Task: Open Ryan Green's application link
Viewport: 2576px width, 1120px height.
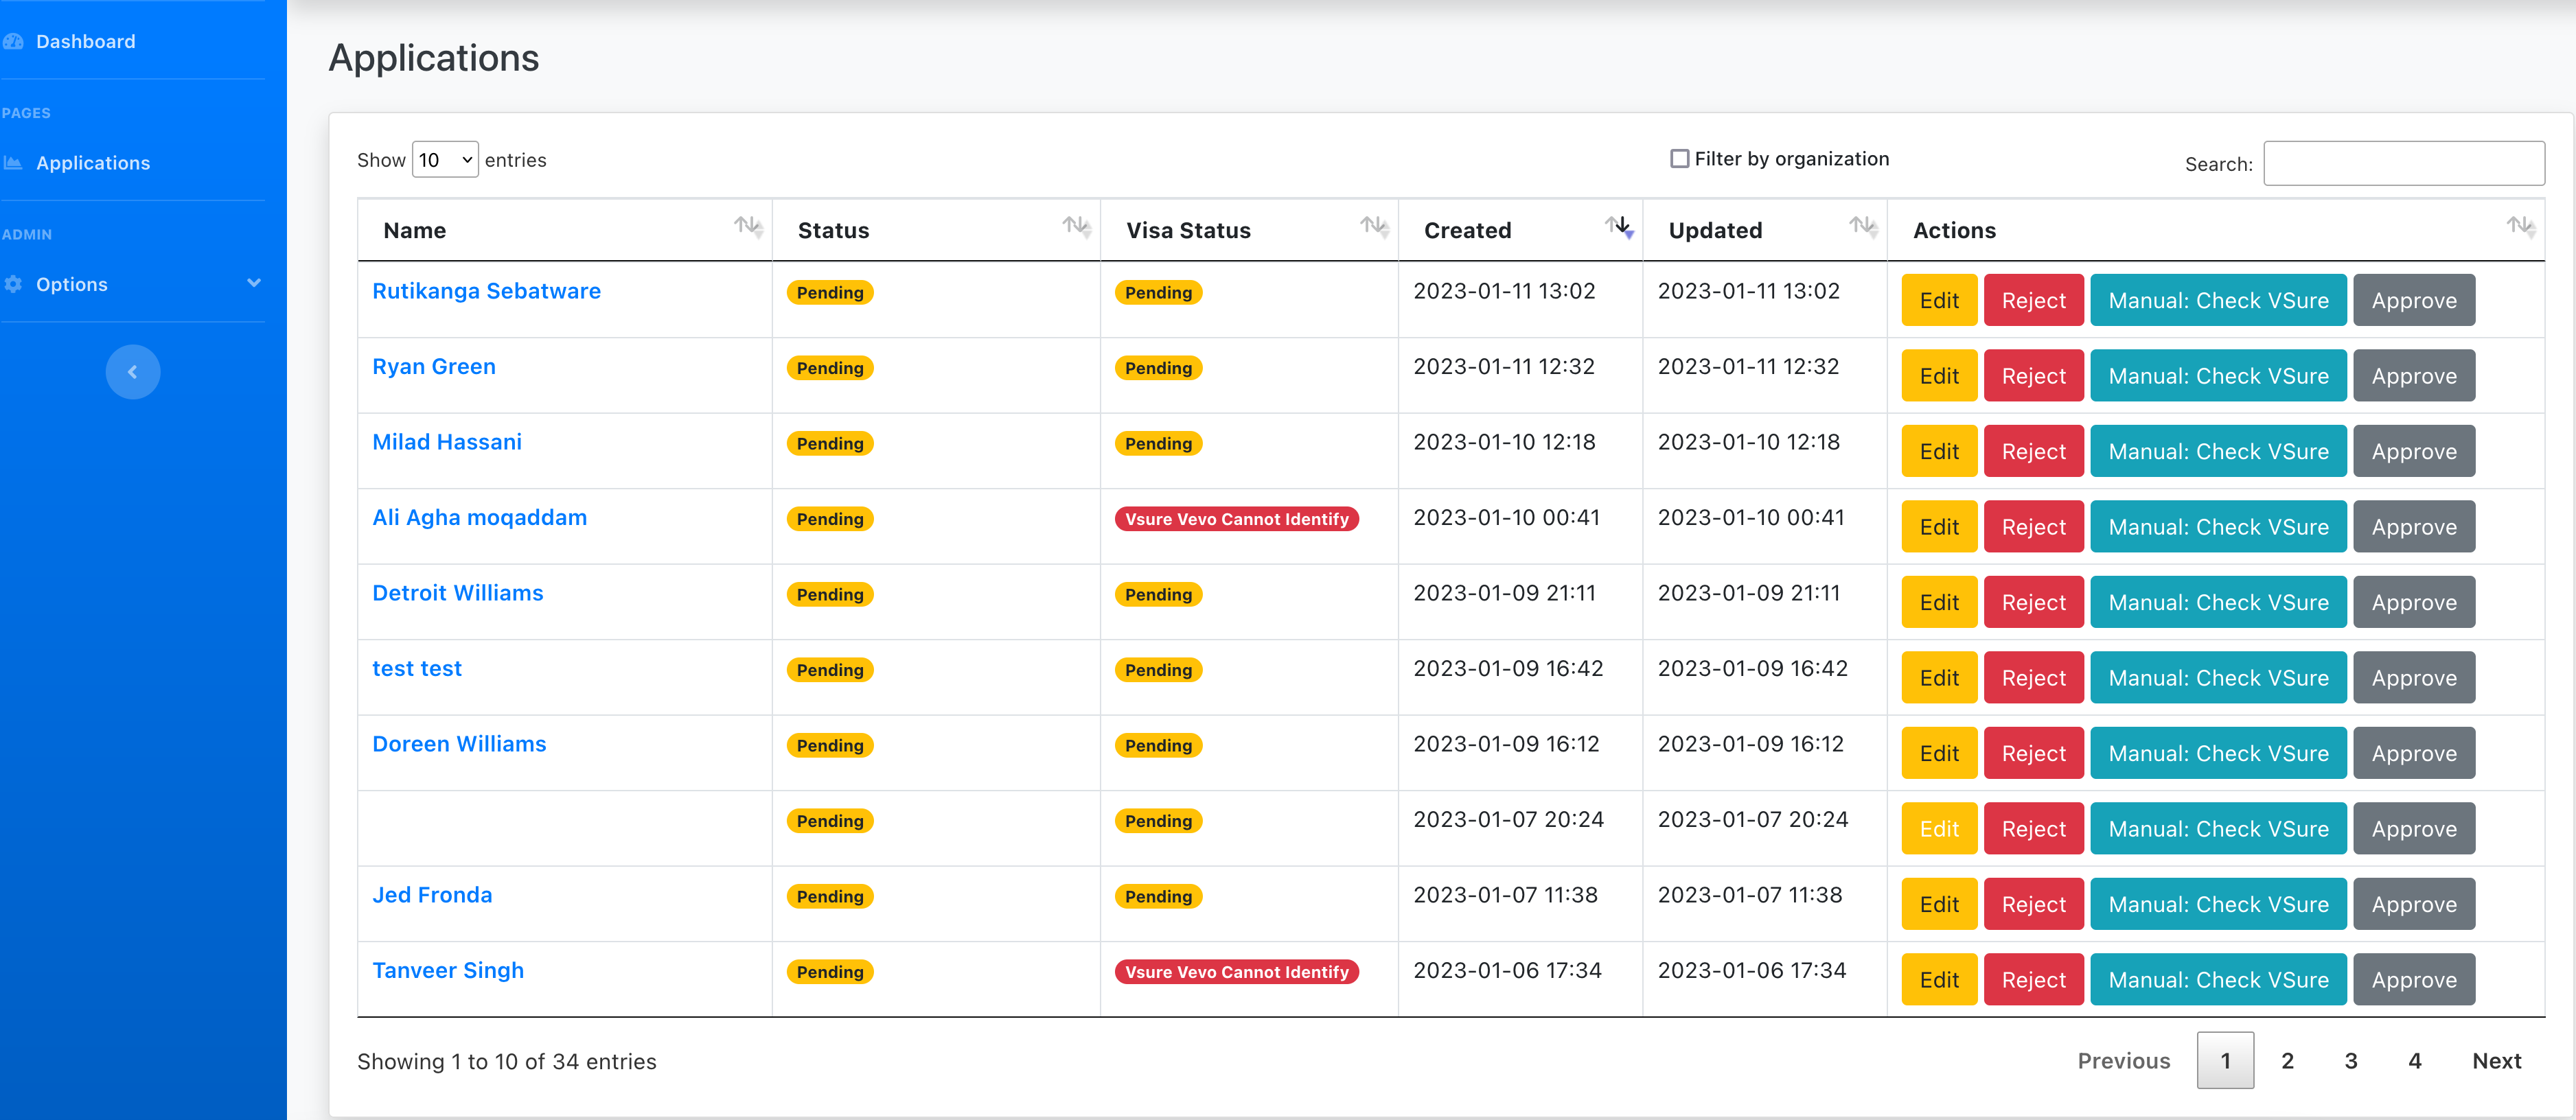Action: pyautogui.click(x=434, y=366)
